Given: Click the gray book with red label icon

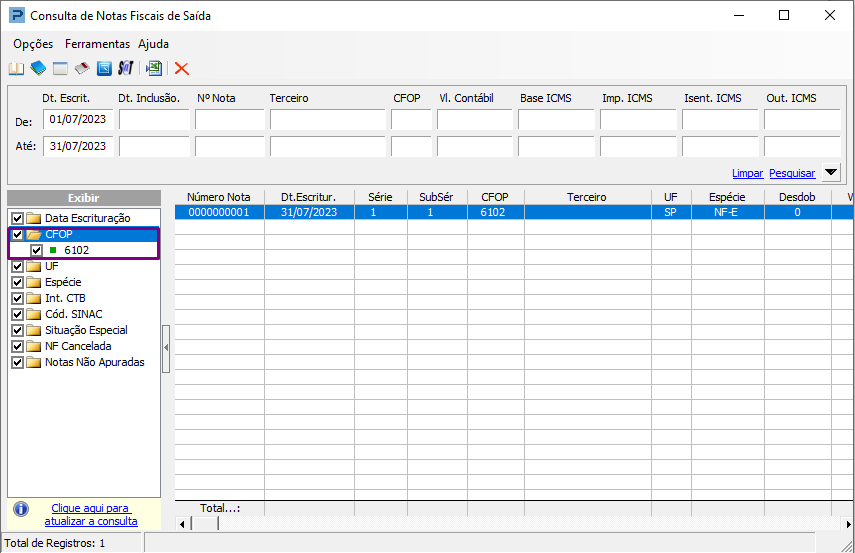Looking at the screenshot, I should (82, 68).
